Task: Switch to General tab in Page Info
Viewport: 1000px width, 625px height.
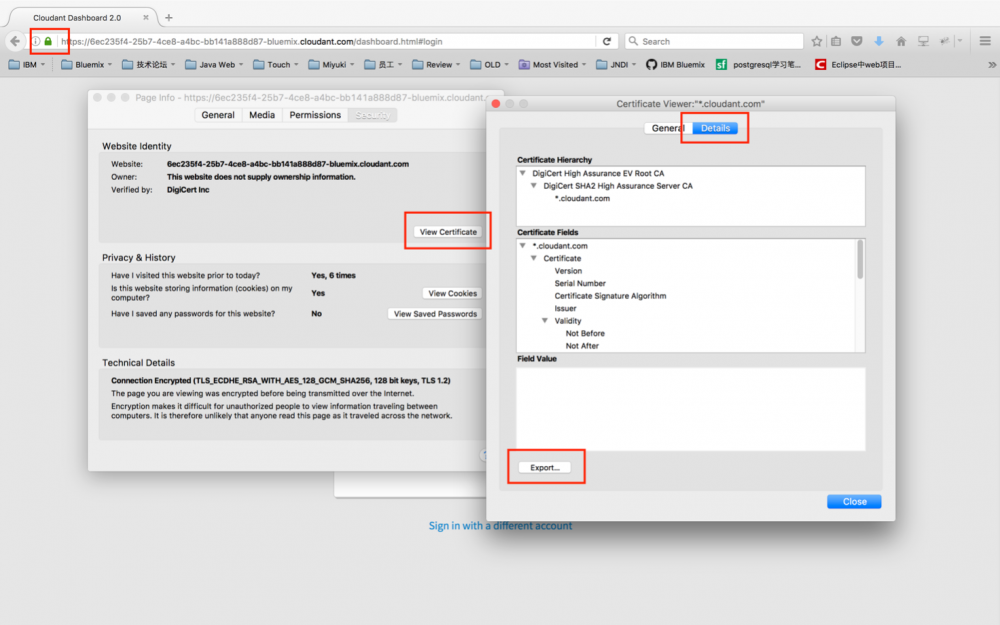Action: pyautogui.click(x=218, y=115)
